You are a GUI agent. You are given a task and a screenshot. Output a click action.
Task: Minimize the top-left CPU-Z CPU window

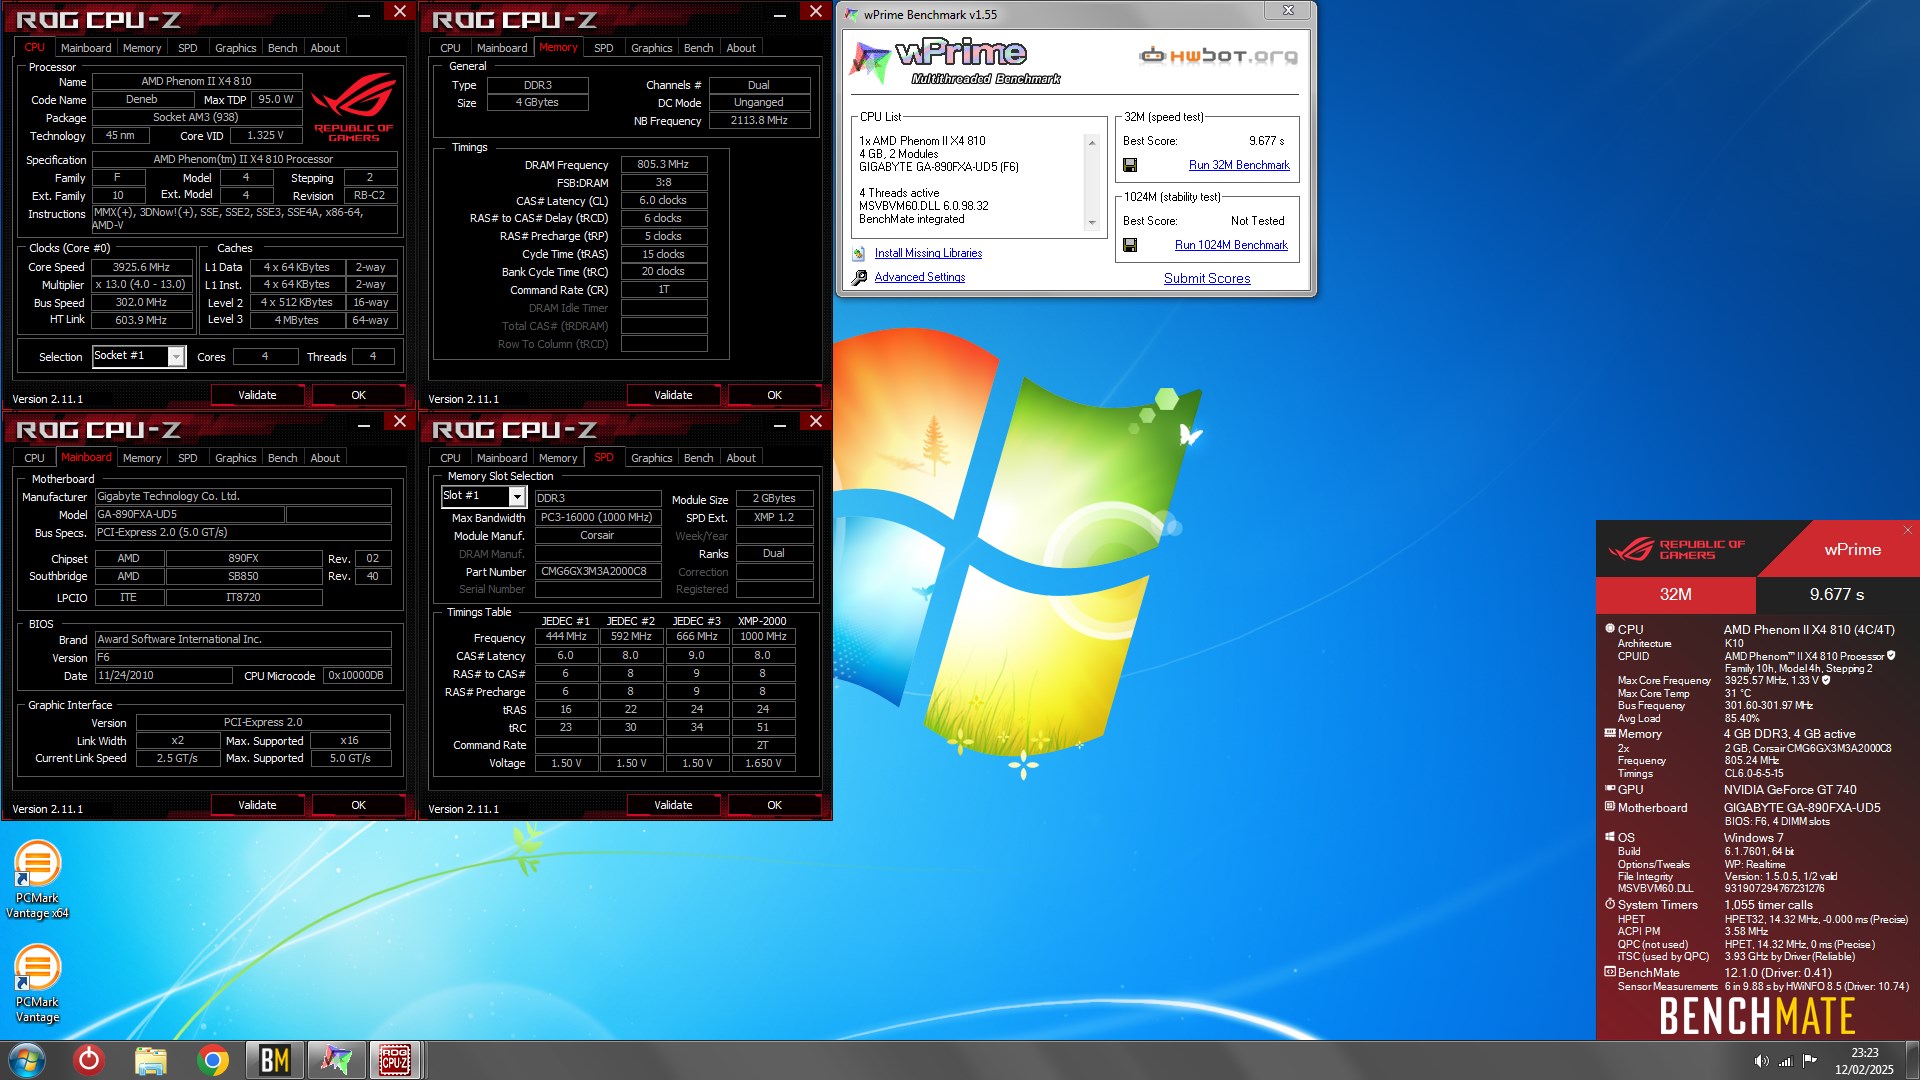(364, 14)
